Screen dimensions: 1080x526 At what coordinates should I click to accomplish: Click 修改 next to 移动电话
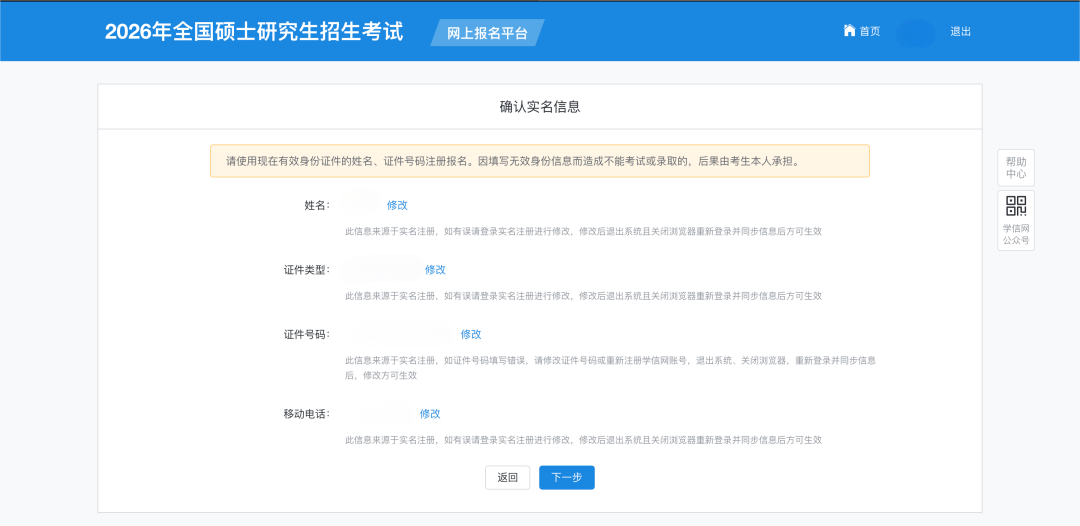click(x=430, y=414)
